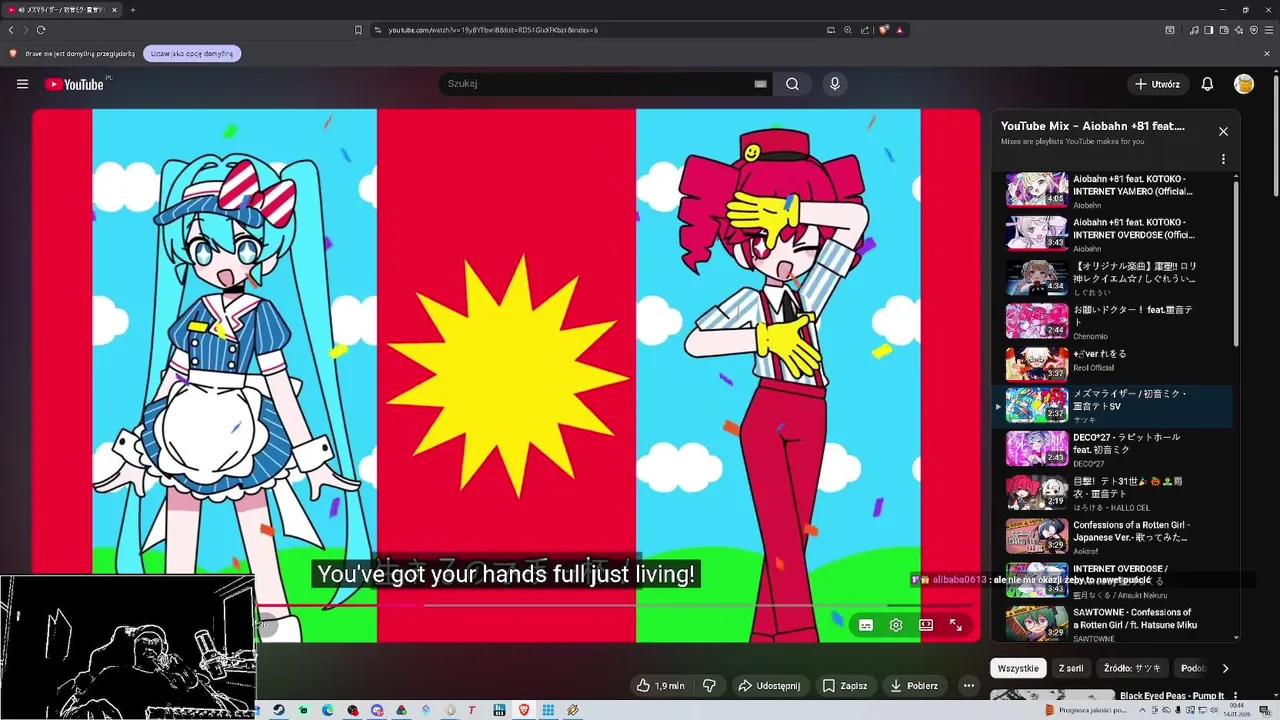Open a new browser tab with plus
This screenshot has width=1280, height=720.
point(133,10)
